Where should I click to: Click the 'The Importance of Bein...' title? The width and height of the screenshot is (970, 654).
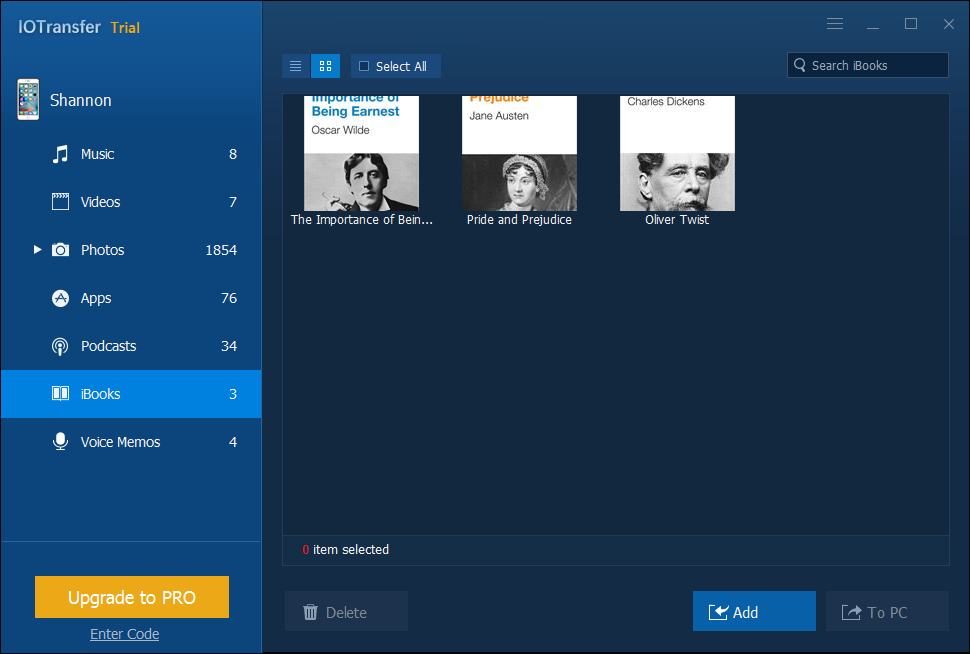coord(362,220)
